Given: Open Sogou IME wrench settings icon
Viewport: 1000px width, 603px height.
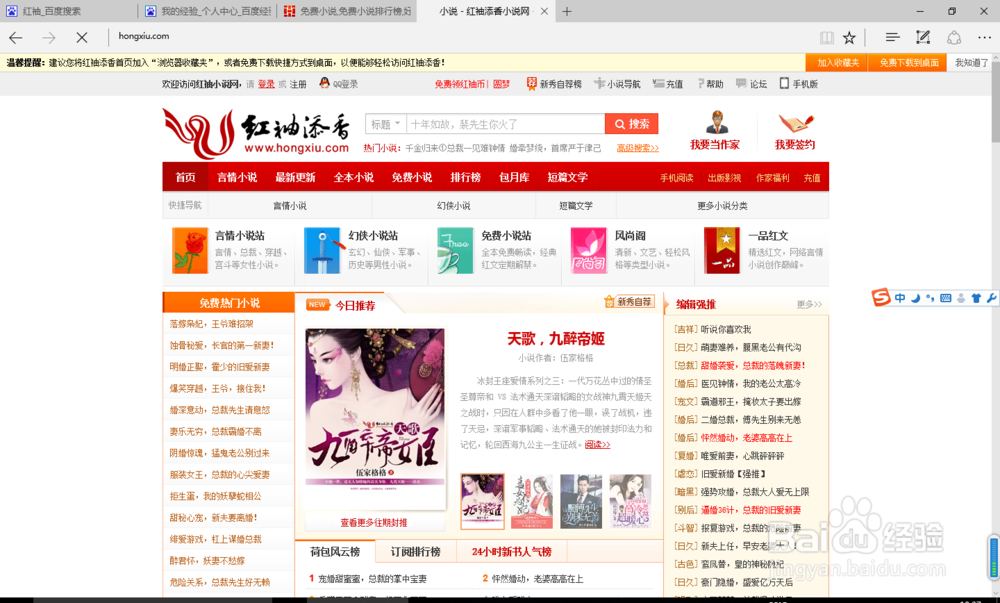Looking at the screenshot, I should pyautogui.click(x=991, y=298).
